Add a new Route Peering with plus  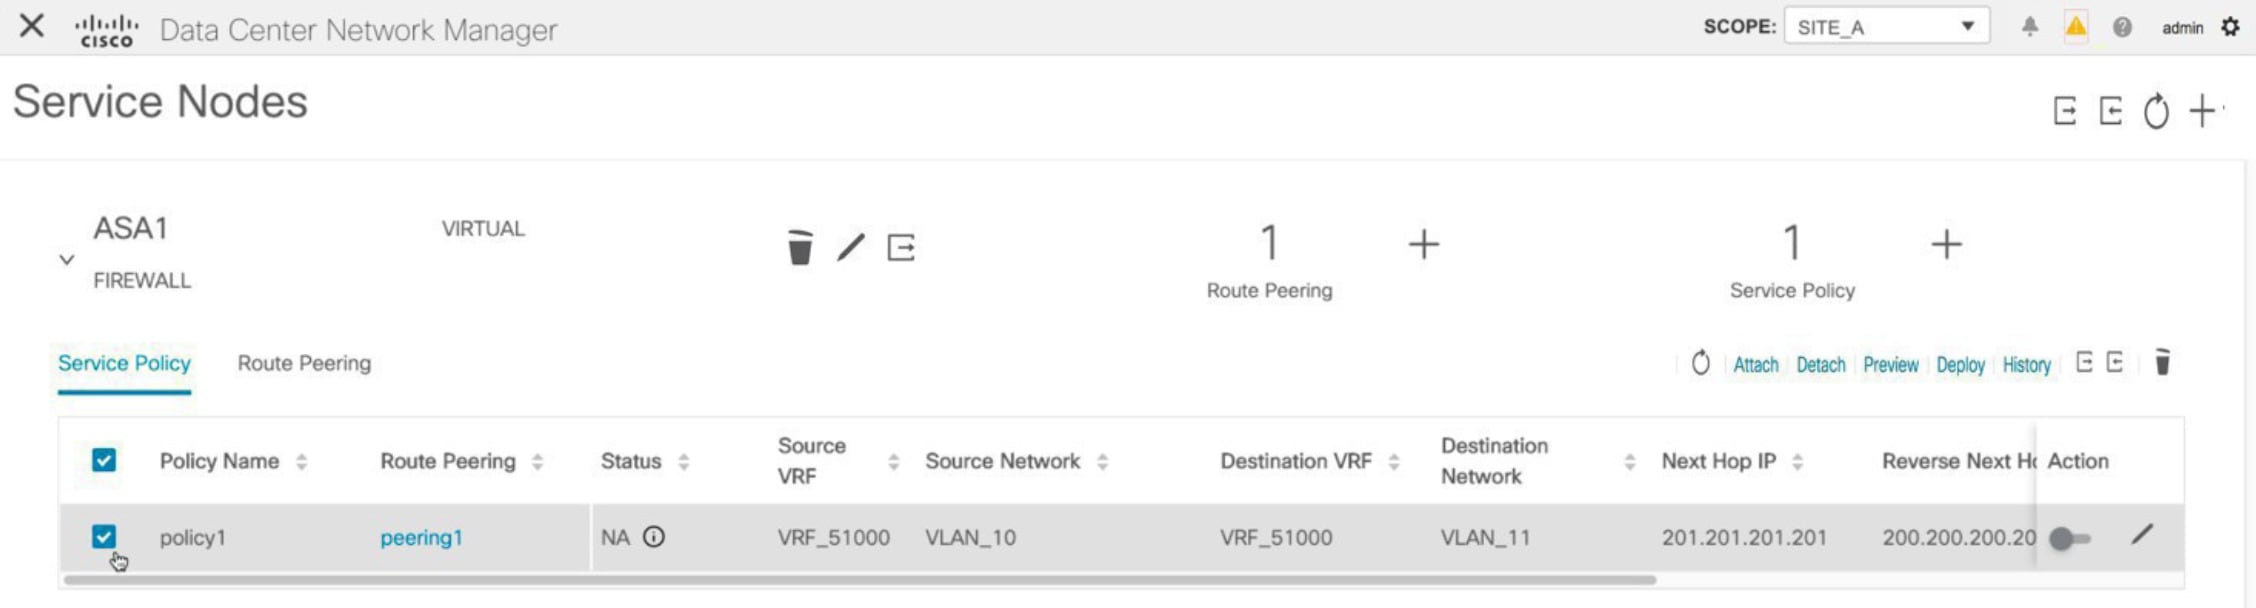point(1423,244)
